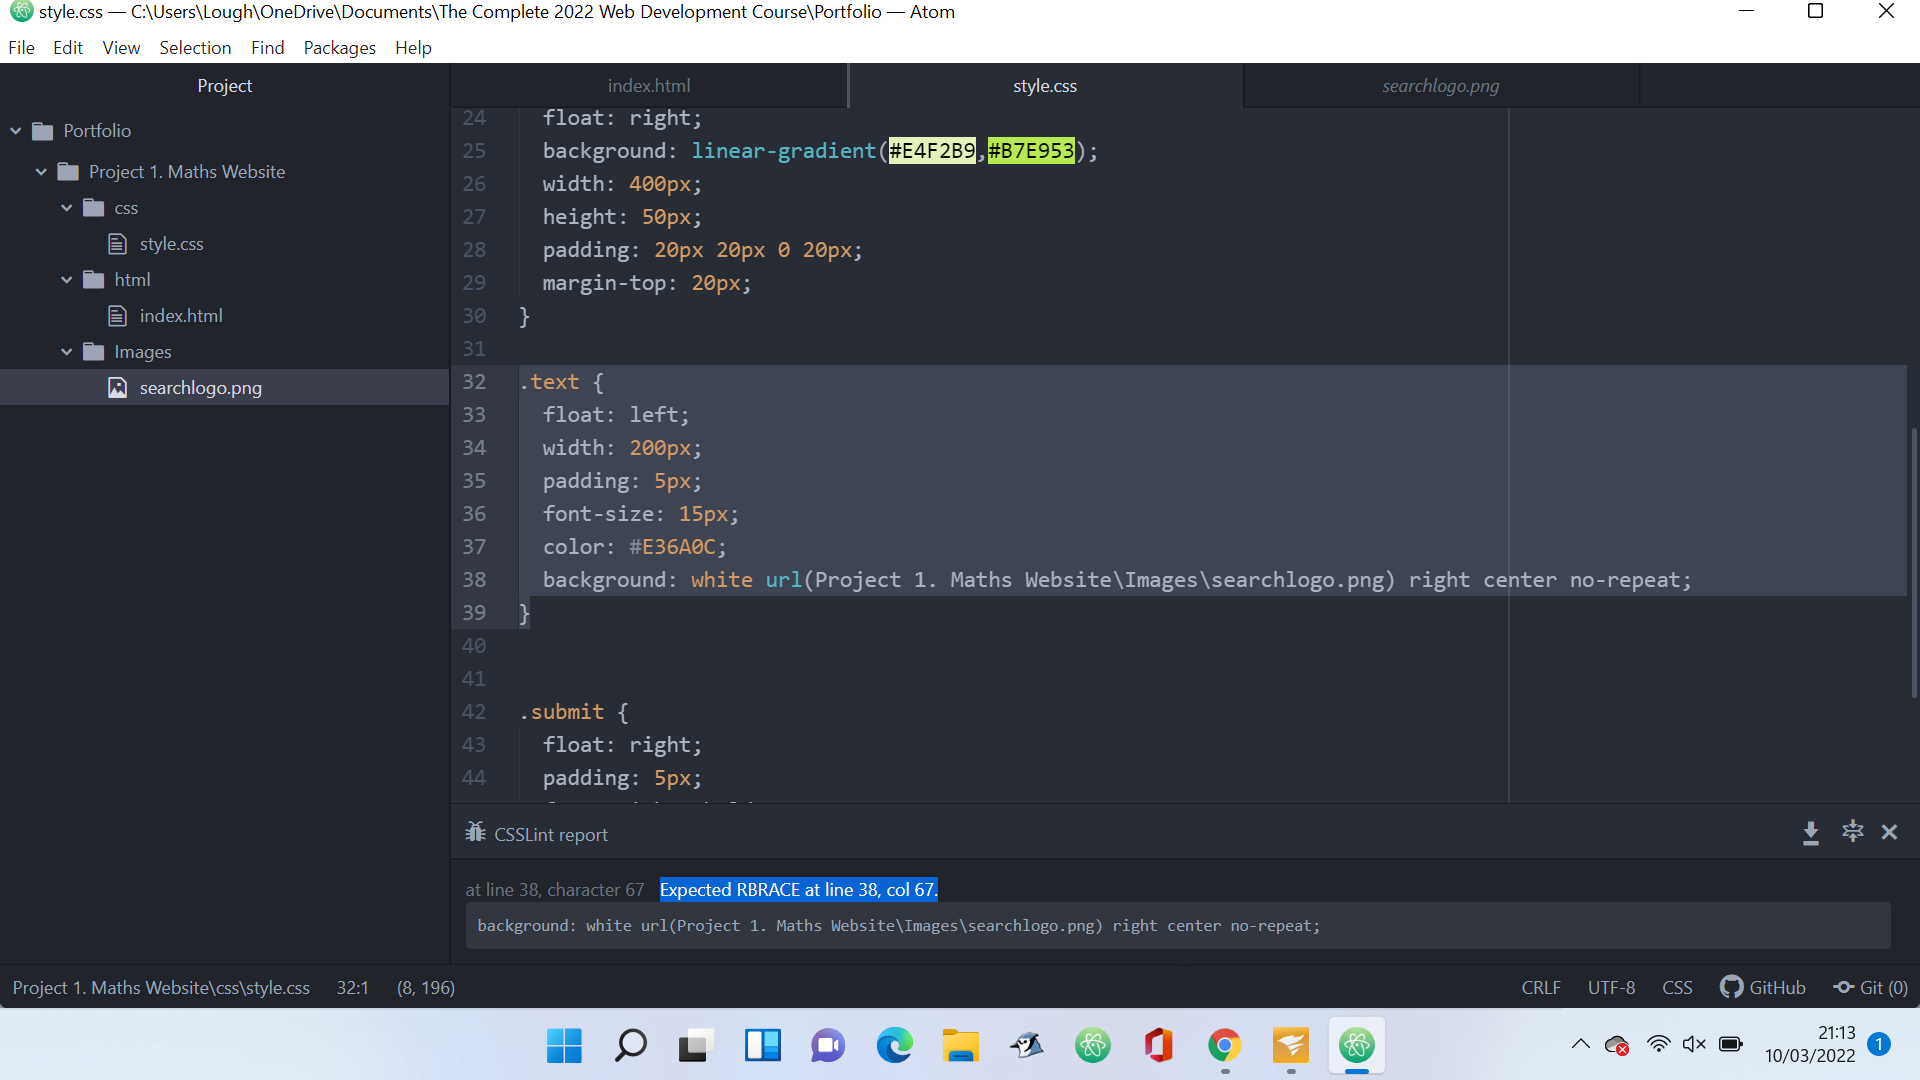Select the UTF-8 encoding indicator
Screen dimensions: 1920x1080
(x=1611, y=986)
